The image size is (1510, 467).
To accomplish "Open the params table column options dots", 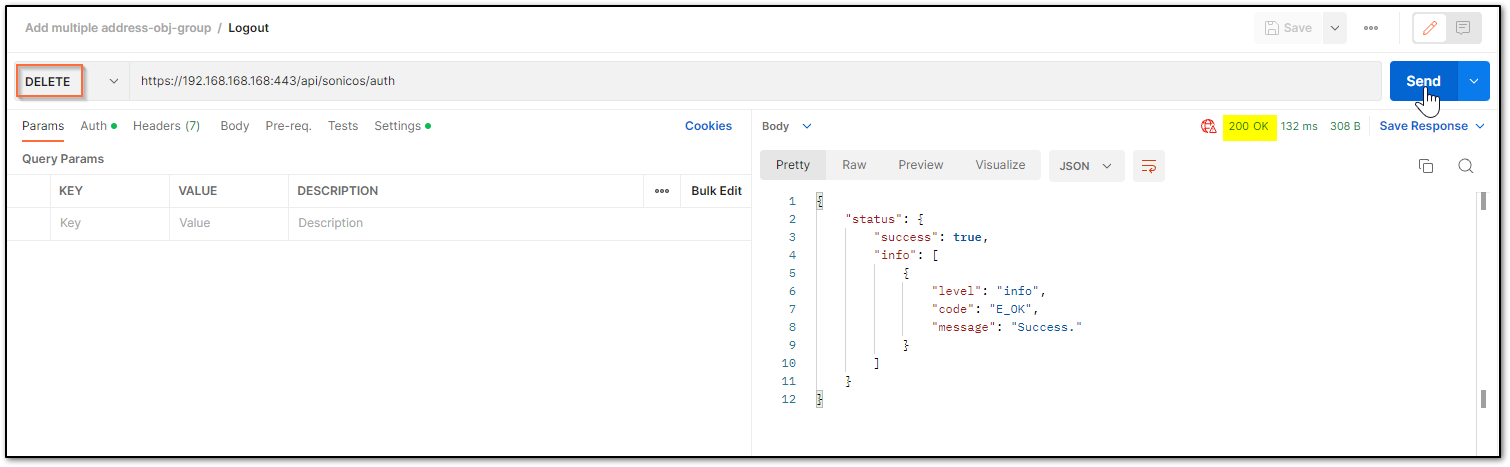I will [662, 191].
